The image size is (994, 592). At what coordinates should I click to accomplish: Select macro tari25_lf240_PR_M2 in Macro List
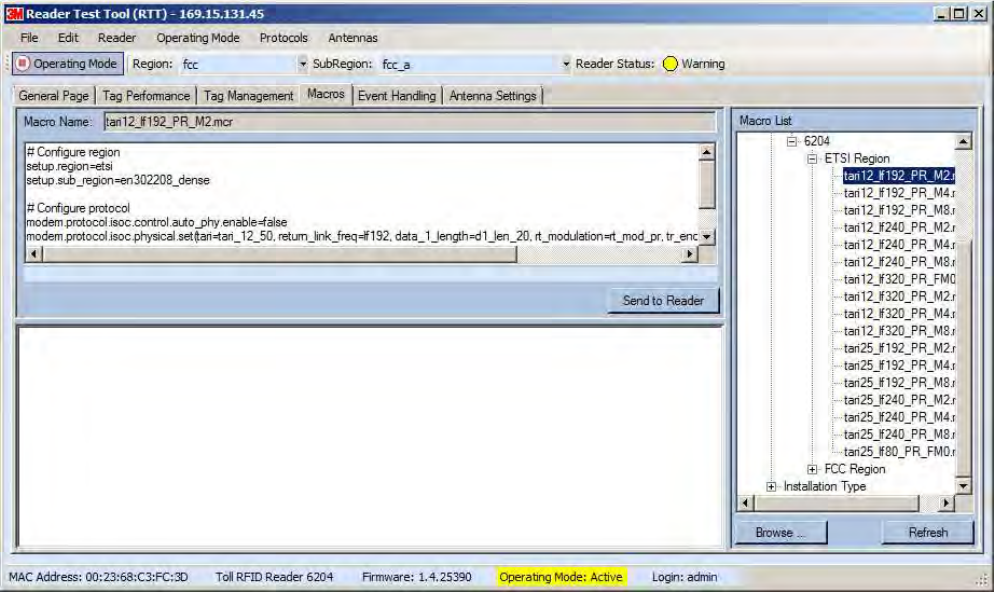click(x=899, y=400)
